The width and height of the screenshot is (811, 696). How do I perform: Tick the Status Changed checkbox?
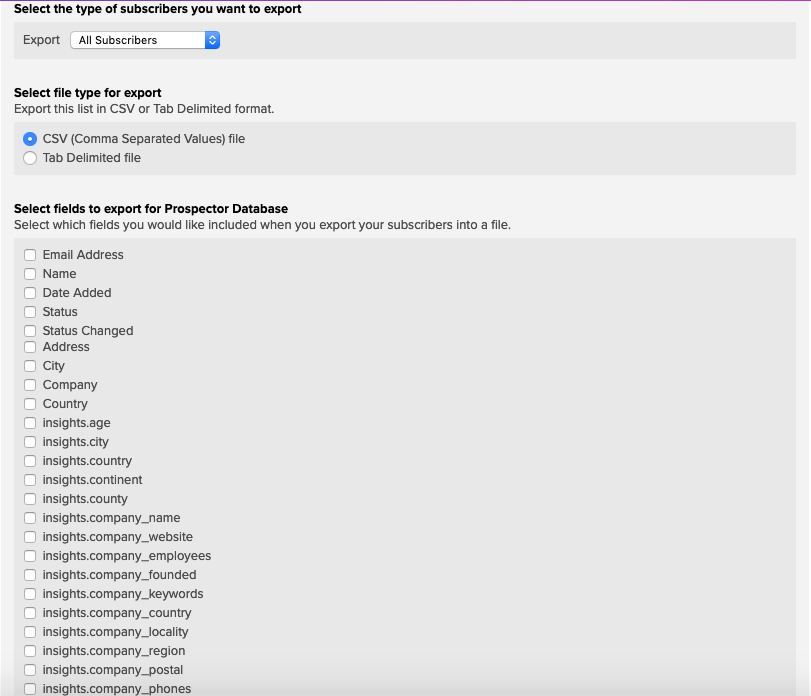(x=30, y=331)
